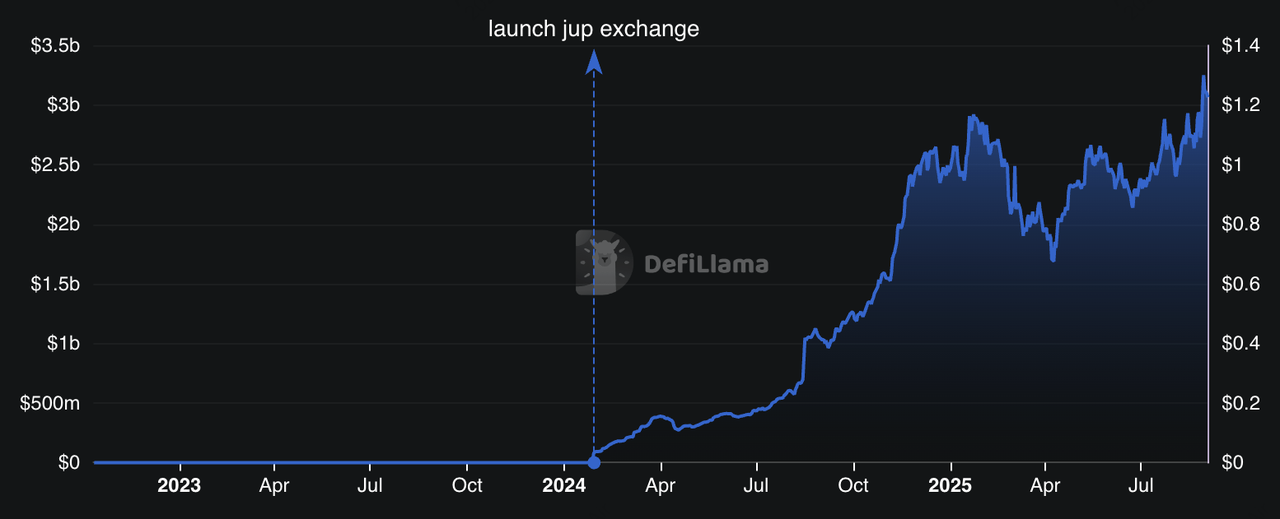Click the $0.2 right axis label

(1239, 403)
